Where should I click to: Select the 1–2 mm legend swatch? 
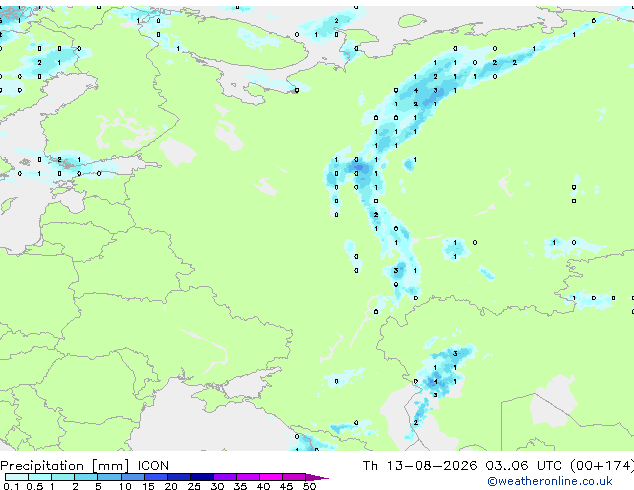coord(63,477)
